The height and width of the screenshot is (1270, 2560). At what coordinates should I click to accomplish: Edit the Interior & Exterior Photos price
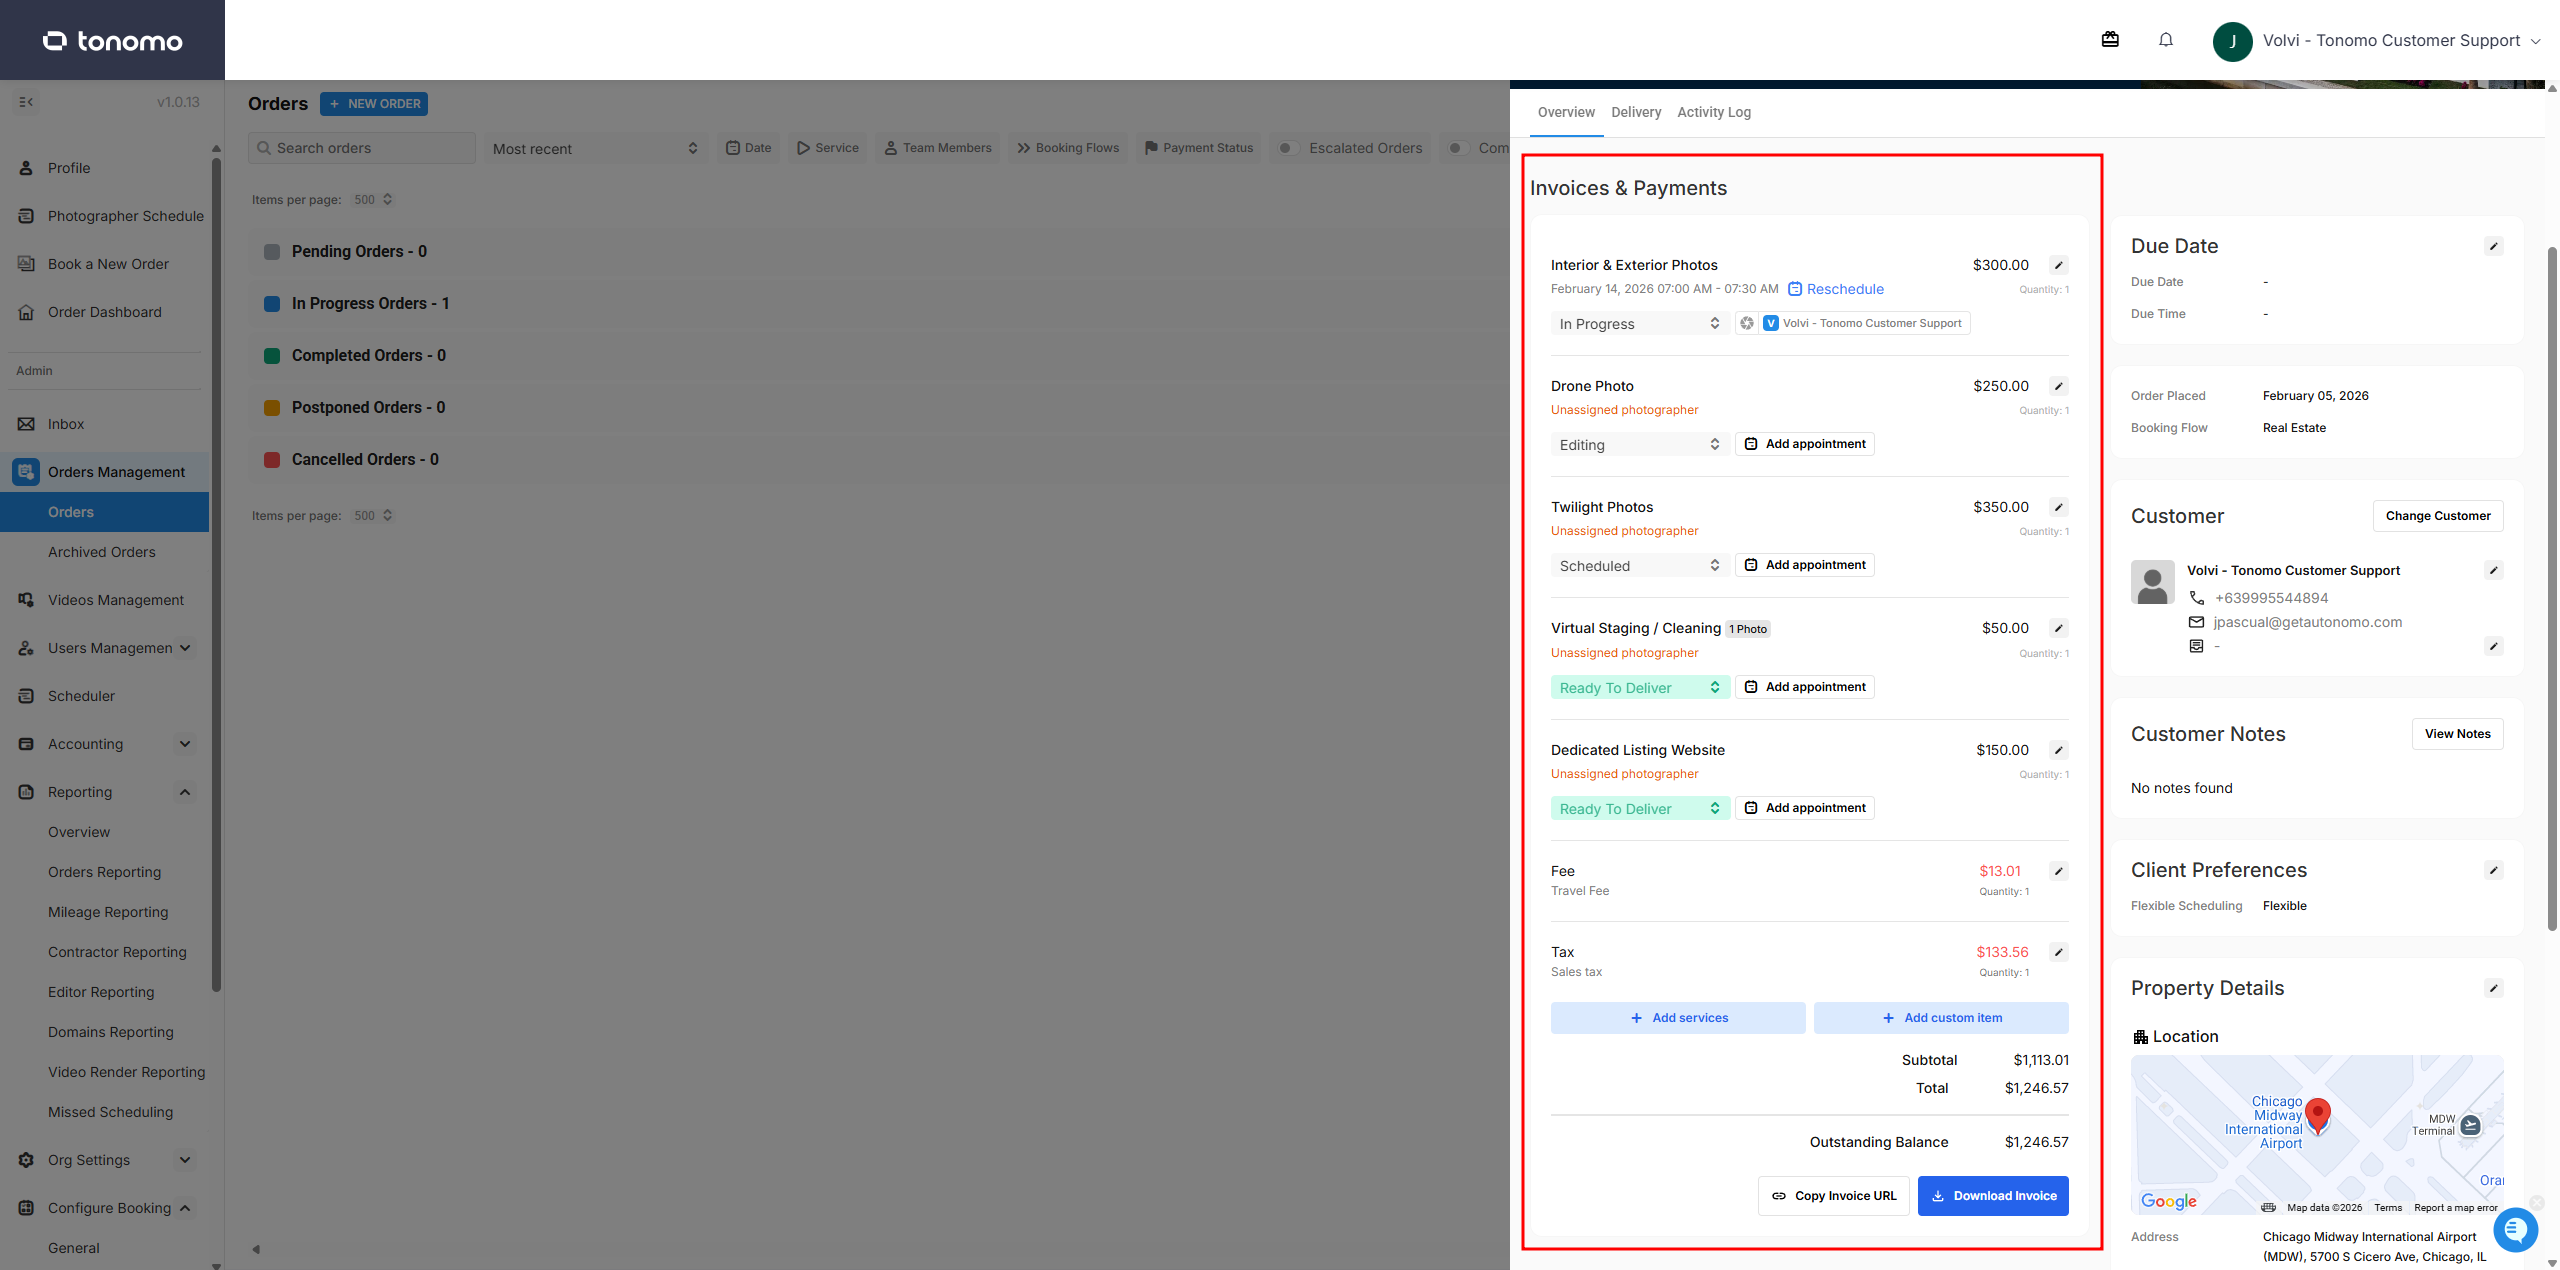point(2059,265)
